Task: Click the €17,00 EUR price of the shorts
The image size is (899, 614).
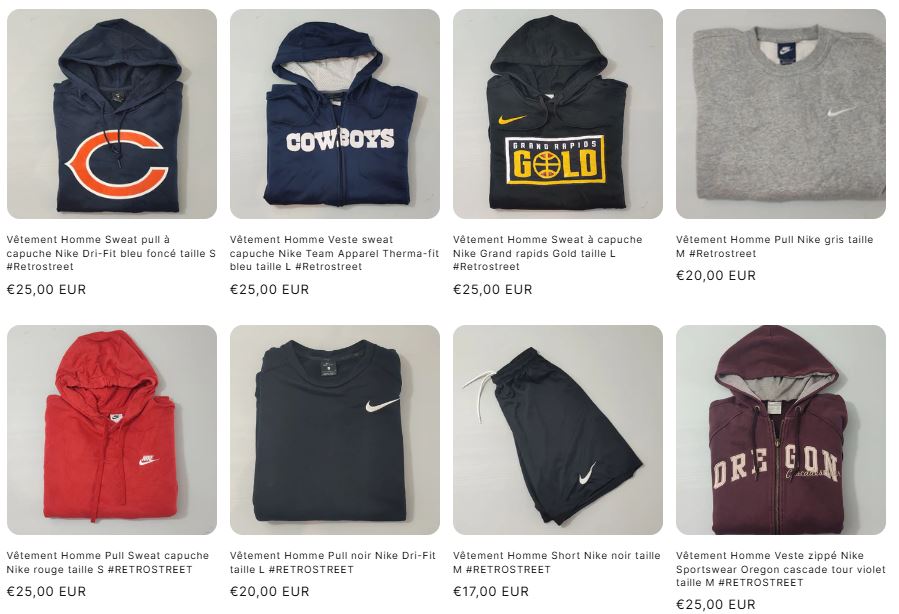Action: tap(491, 592)
